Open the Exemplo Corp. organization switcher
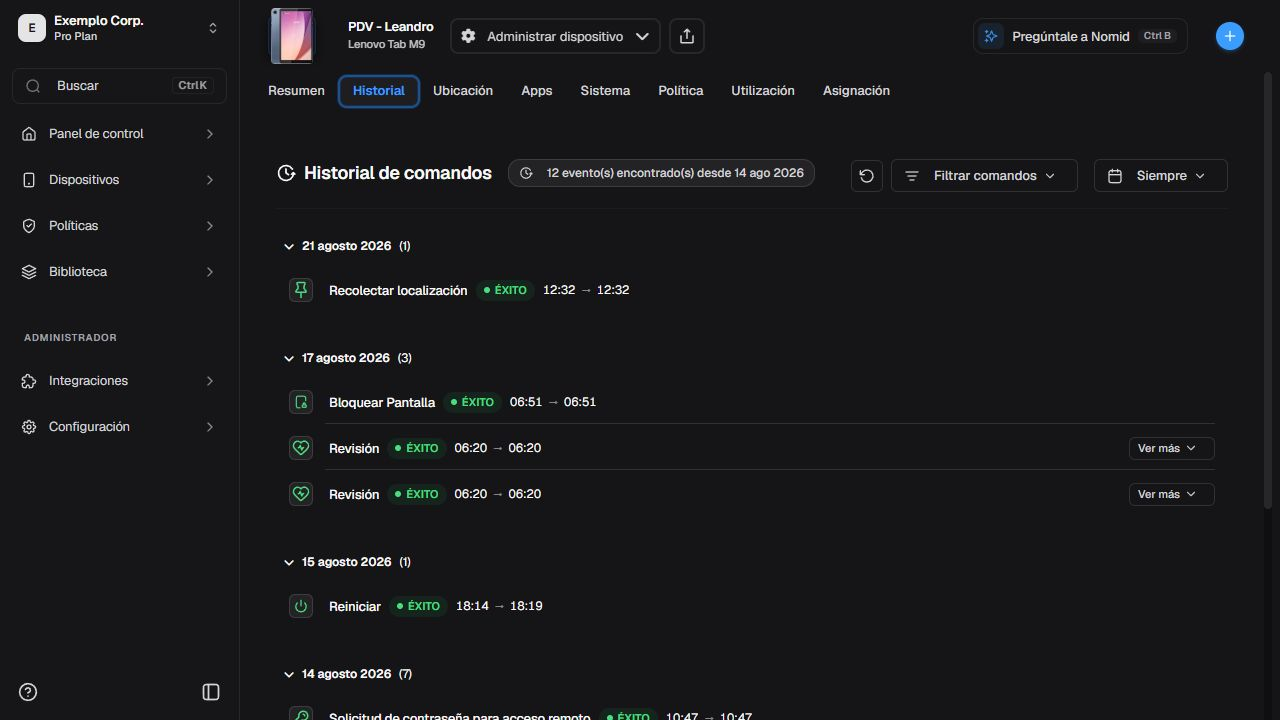This screenshot has width=1280, height=720. pos(119,28)
